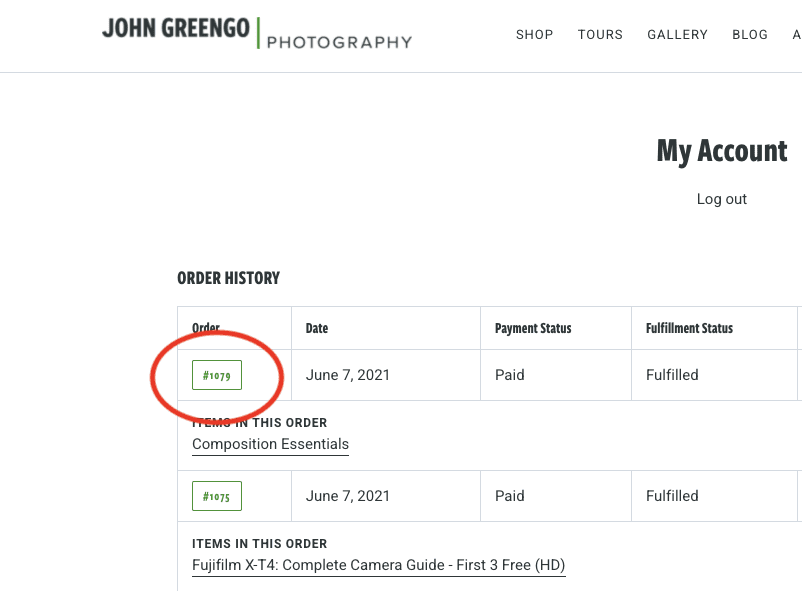802x591 pixels.
Task: Click the Paid status of order #1079
Action: pyautogui.click(x=509, y=375)
